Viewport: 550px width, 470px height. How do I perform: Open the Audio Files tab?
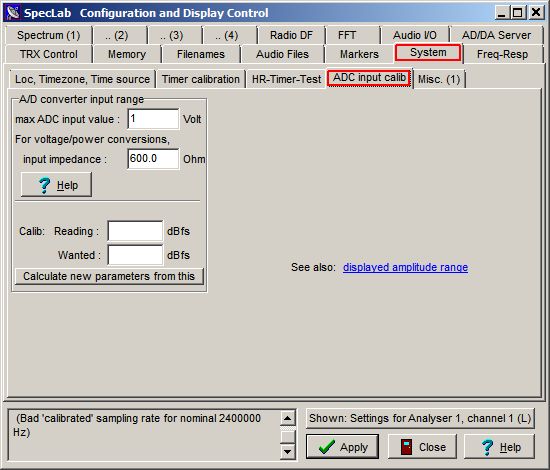282,54
